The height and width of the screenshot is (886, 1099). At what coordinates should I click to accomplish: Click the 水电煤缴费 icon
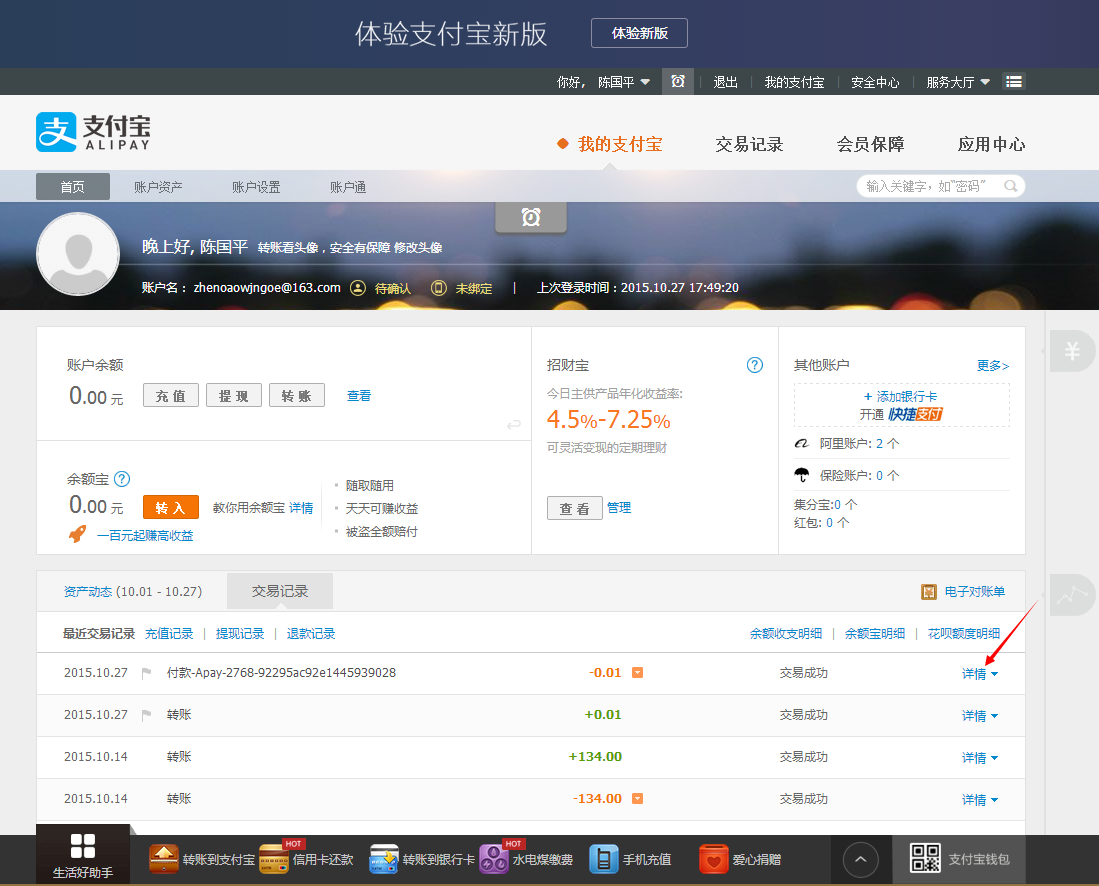tap(493, 859)
